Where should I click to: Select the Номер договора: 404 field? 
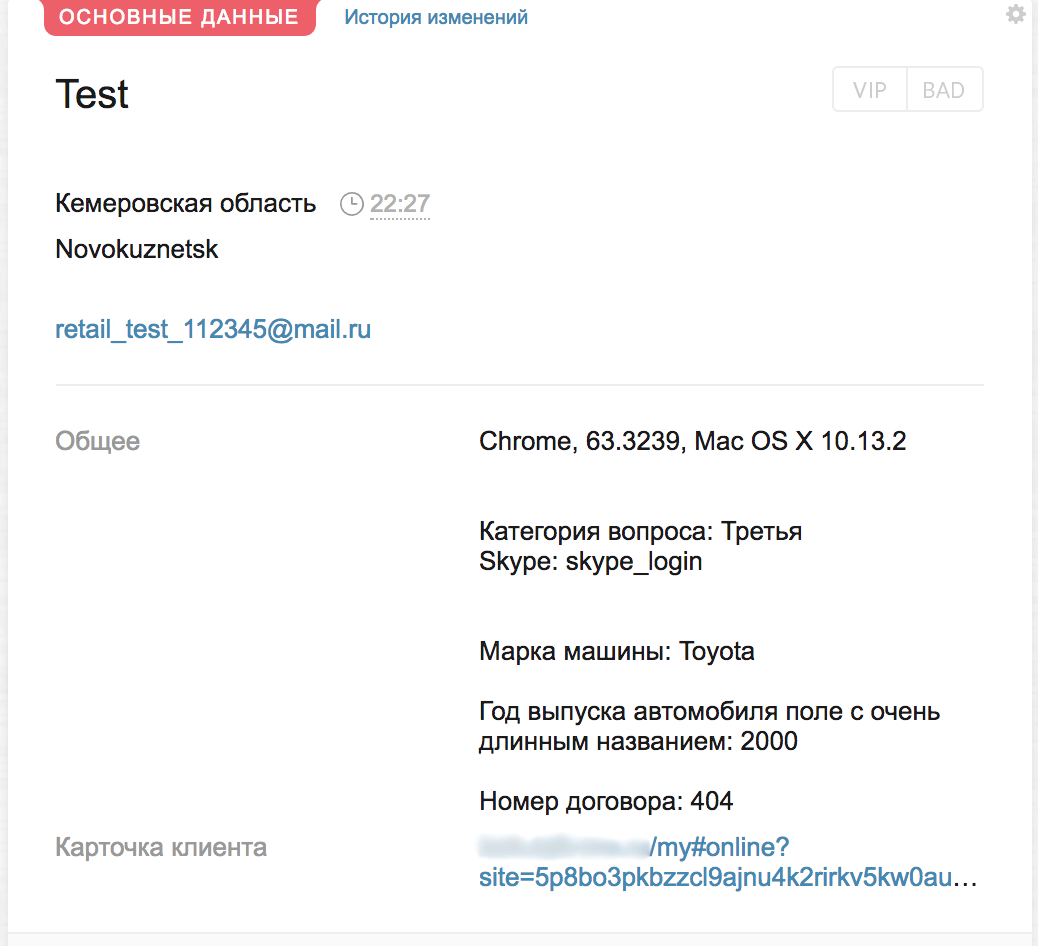tap(606, 801)
